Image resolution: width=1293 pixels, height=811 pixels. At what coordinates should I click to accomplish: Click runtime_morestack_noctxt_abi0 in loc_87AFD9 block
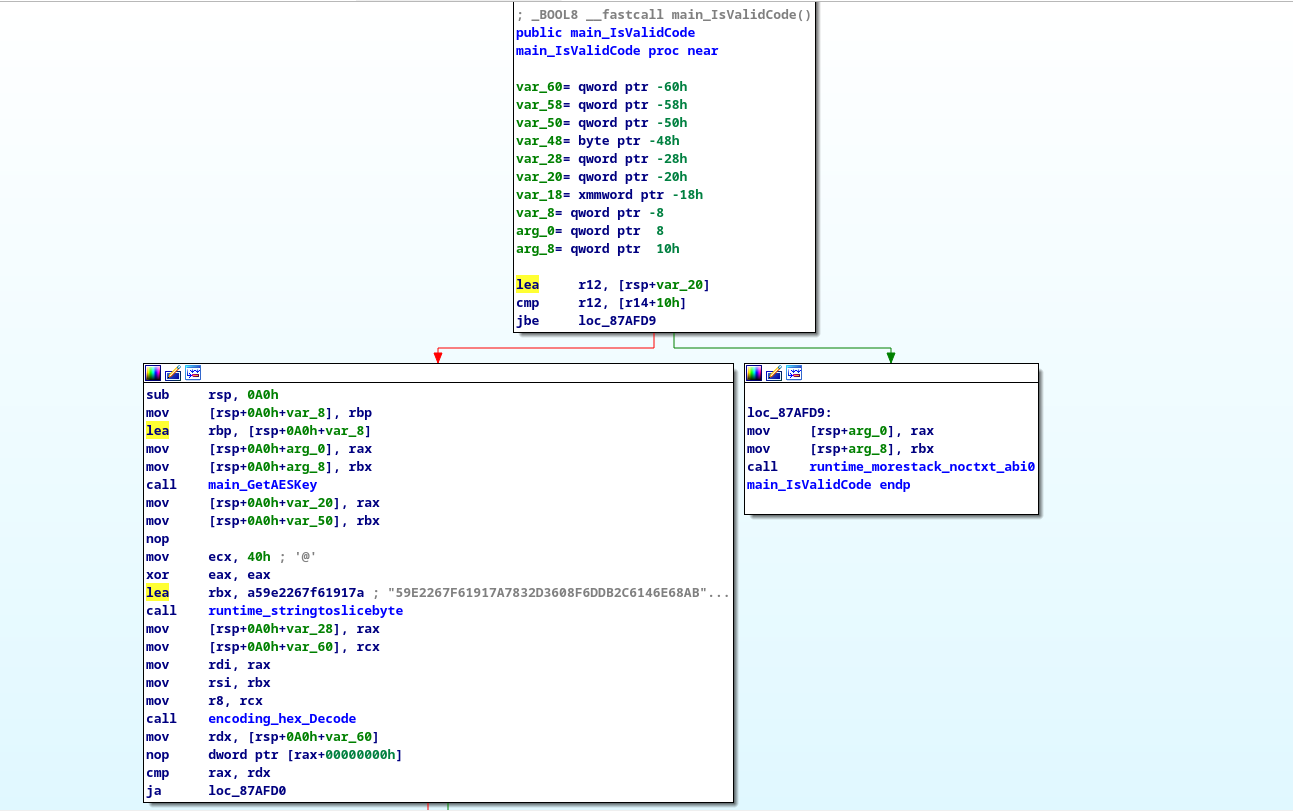coord(921,466)
